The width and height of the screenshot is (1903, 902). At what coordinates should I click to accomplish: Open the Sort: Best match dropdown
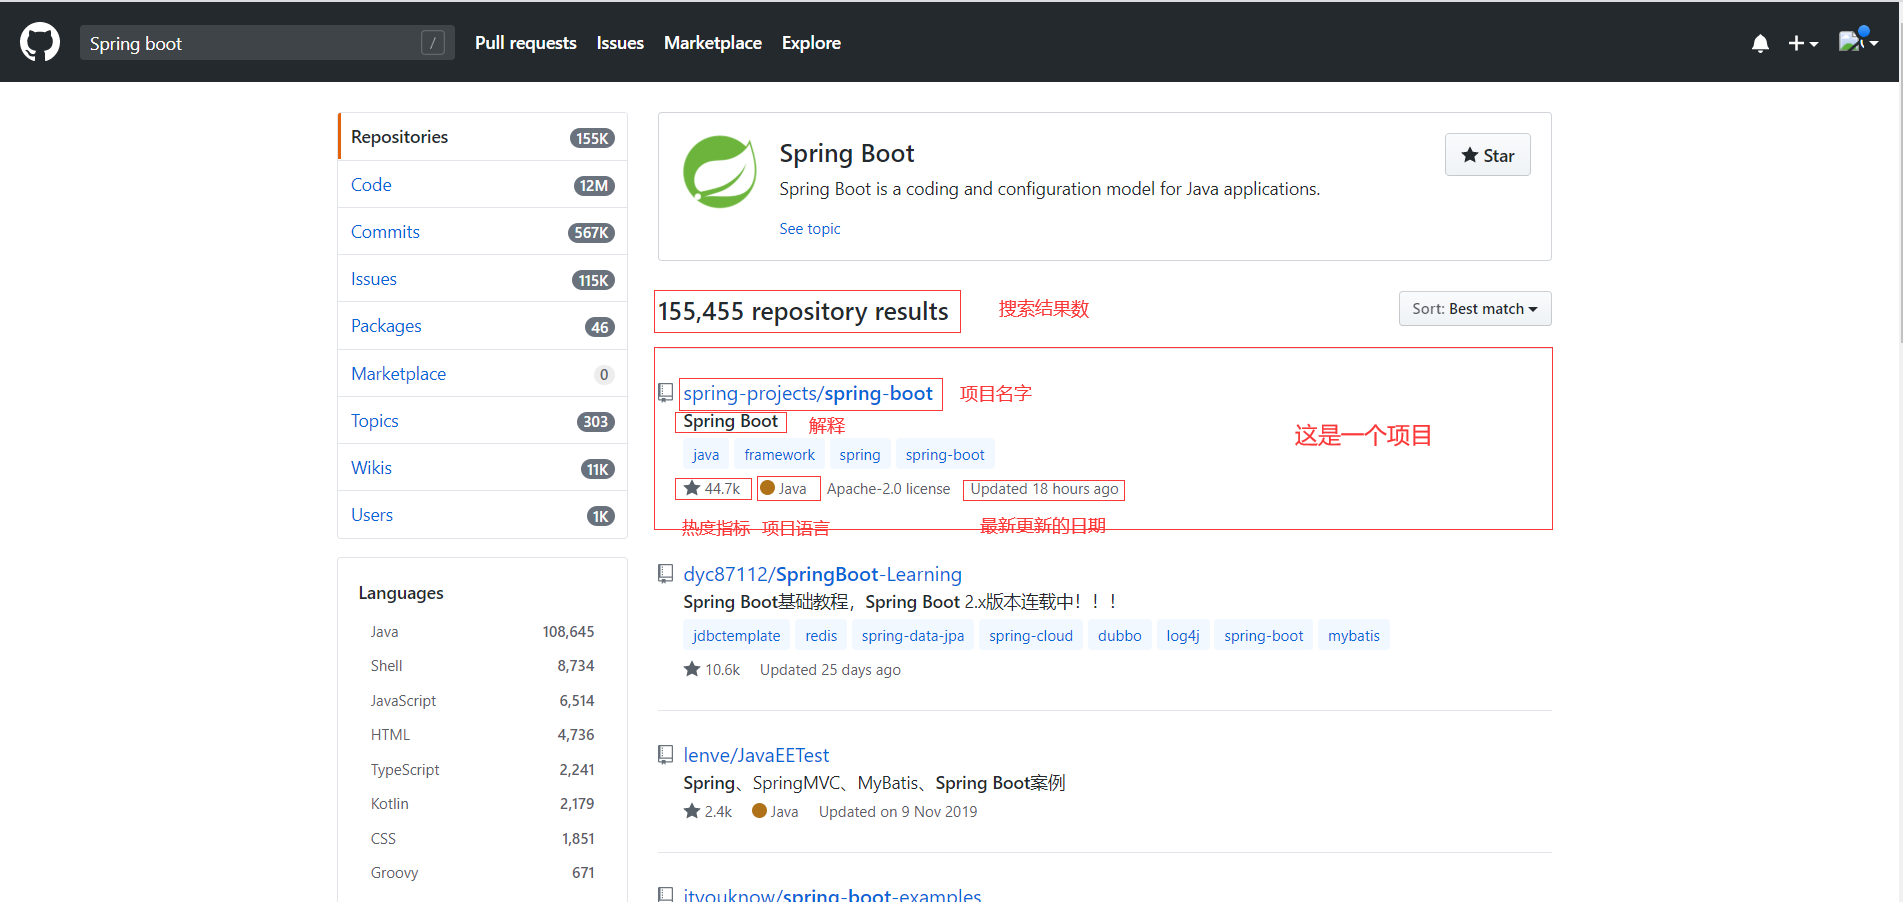(x=1475, y=309)
